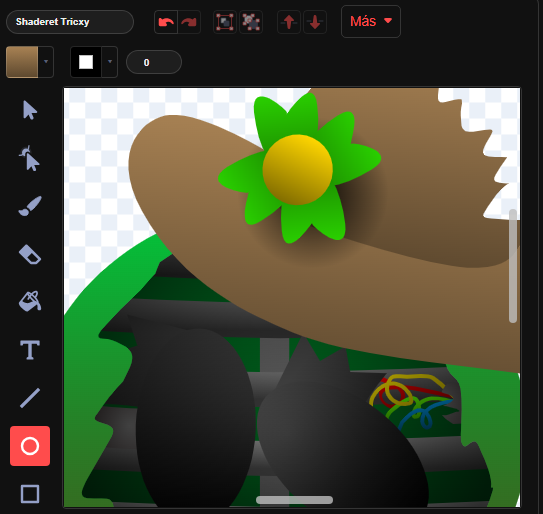Image resolution: width=543 pixels, height=514 pixels.
Task: Click the horizontal canvas scrollbar
Action: coord(294,500)
